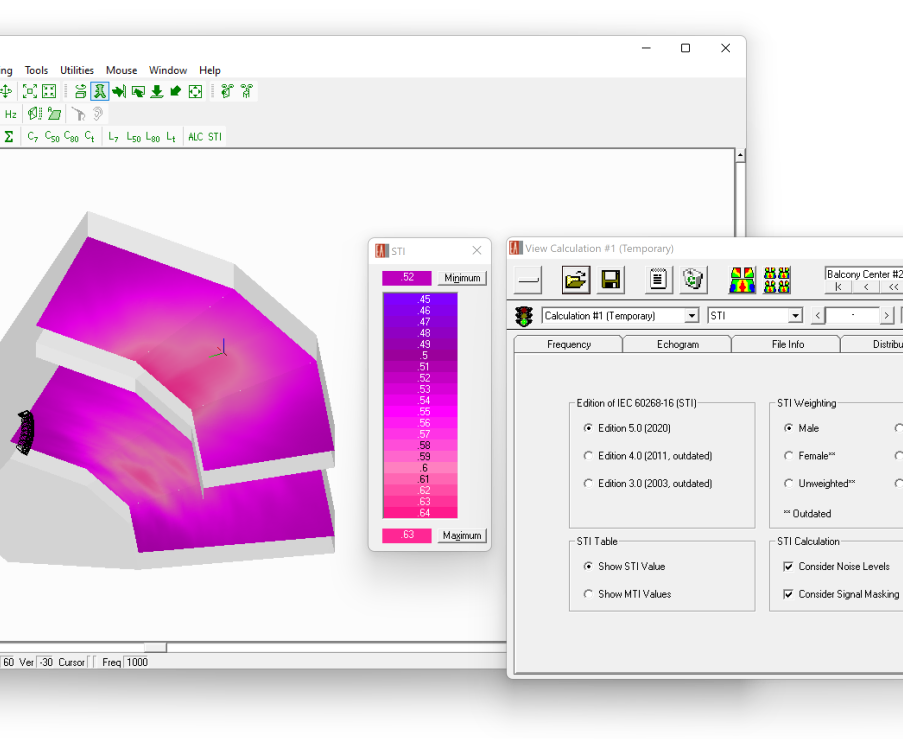903x739 pixels.
Task: Click the color mapping display icon
Action: pyautogui.click(x=742, y=280)
